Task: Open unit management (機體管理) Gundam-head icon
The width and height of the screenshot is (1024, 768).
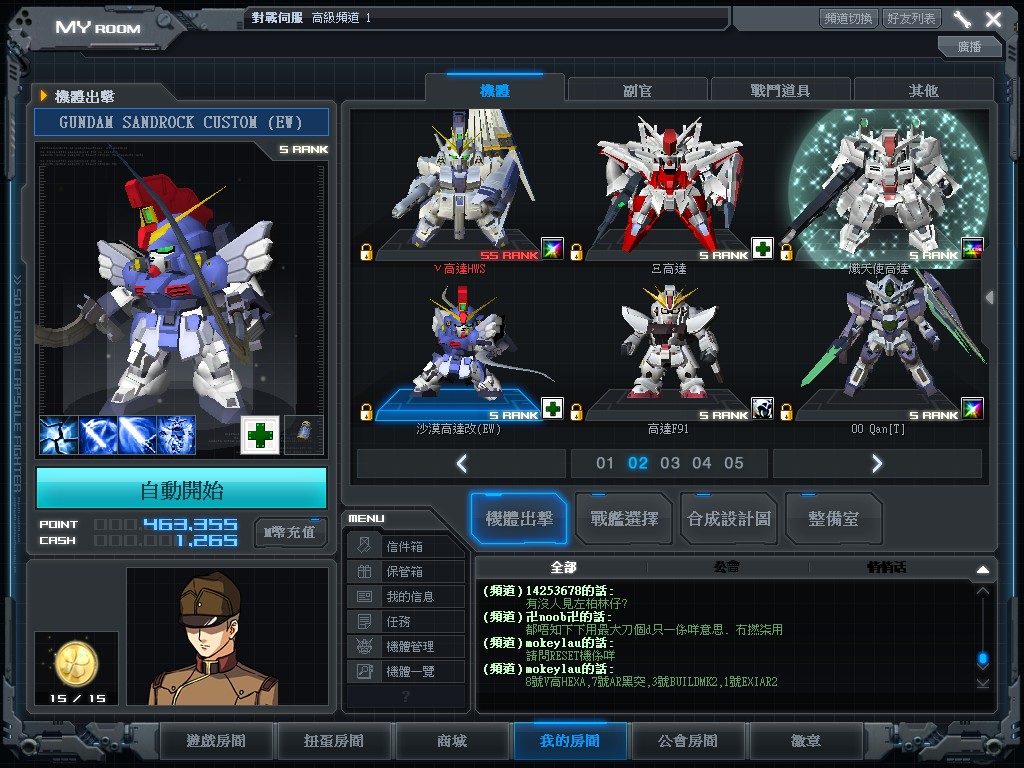Action: coord(365,646)
